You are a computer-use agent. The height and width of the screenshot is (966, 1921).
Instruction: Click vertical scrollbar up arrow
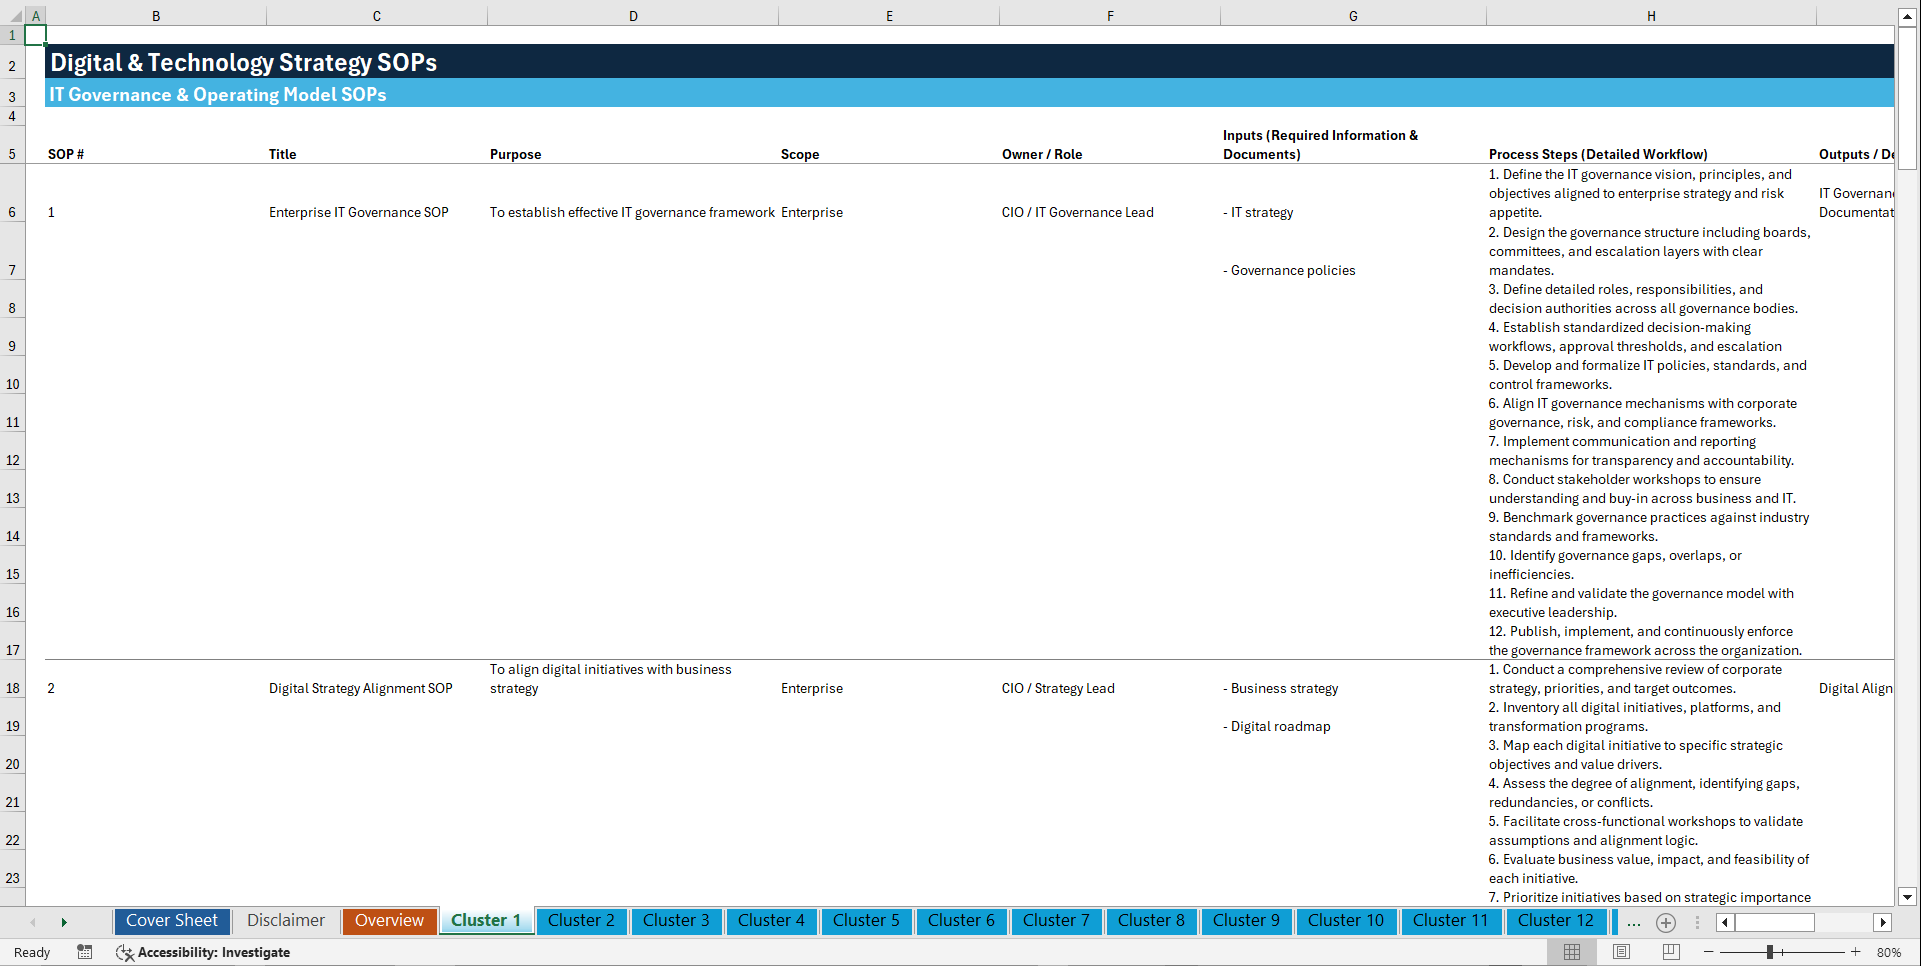[1907, 17]
